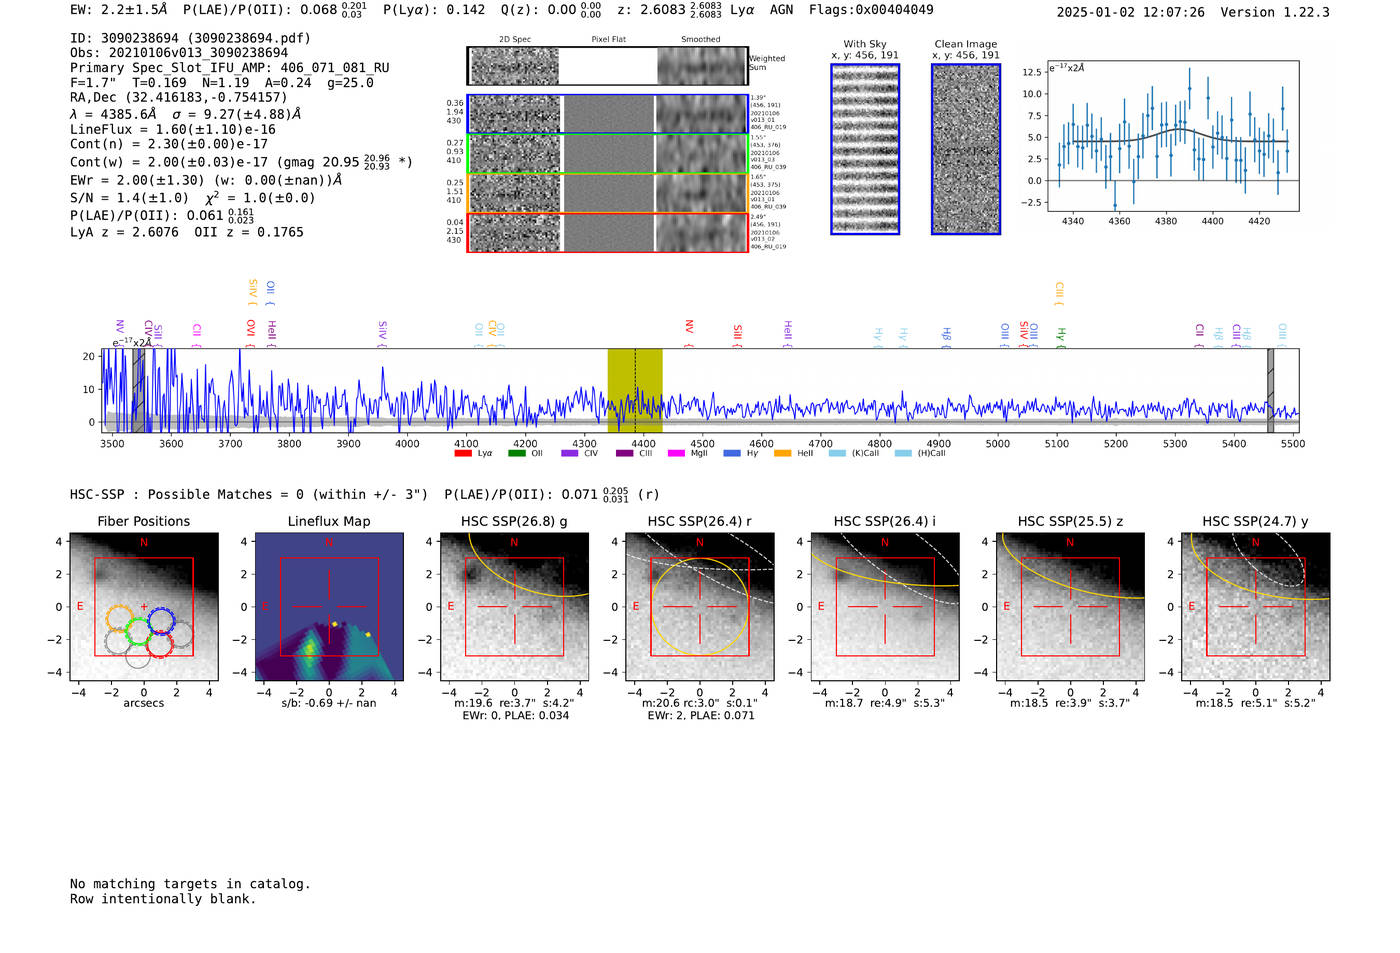Click the emission line fit plot near 4380 Å
The height and width of the screenshot is (953, 1400).
click(x=1173, y=136)
